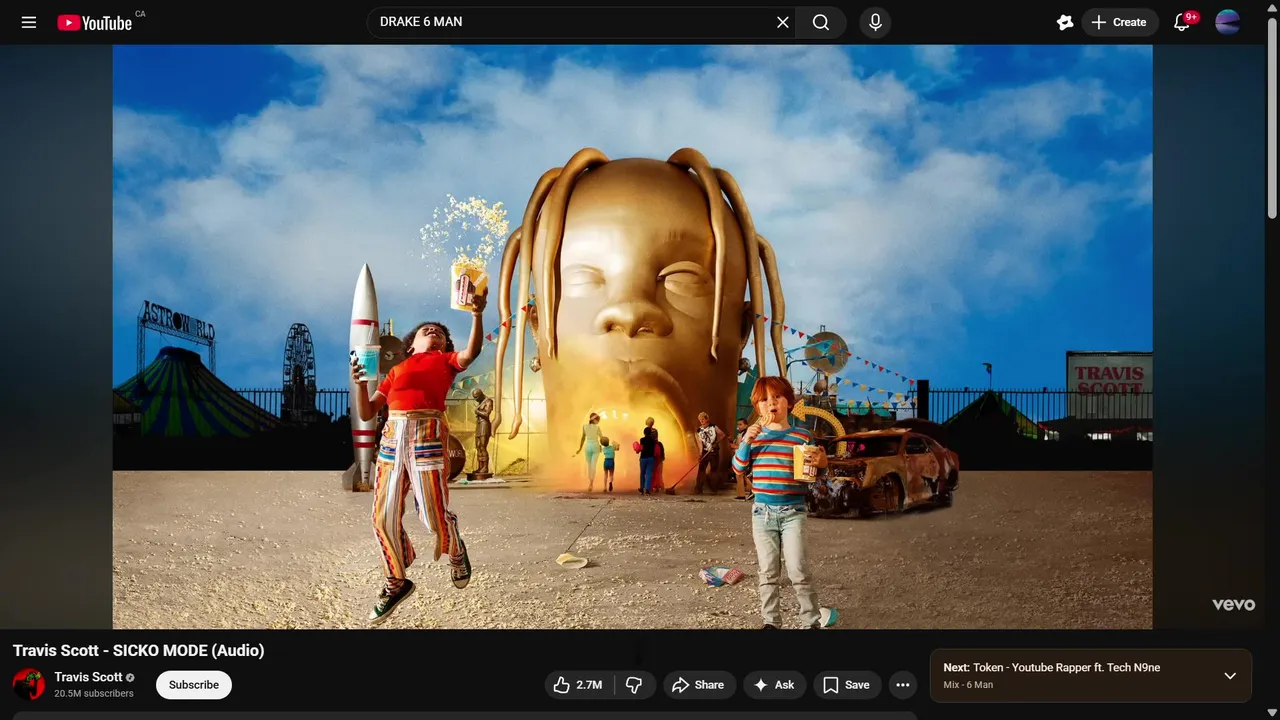Click the video player to pause

pyautogui.click(x=632, y=337)
